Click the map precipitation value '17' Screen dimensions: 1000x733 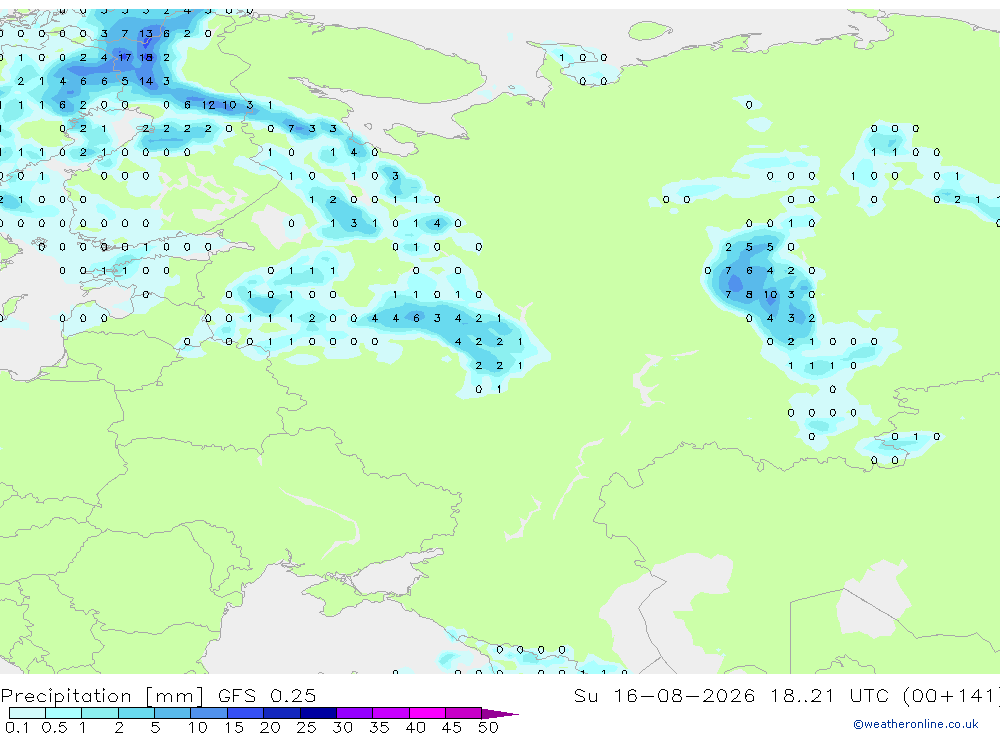click(x=124, y=57)
